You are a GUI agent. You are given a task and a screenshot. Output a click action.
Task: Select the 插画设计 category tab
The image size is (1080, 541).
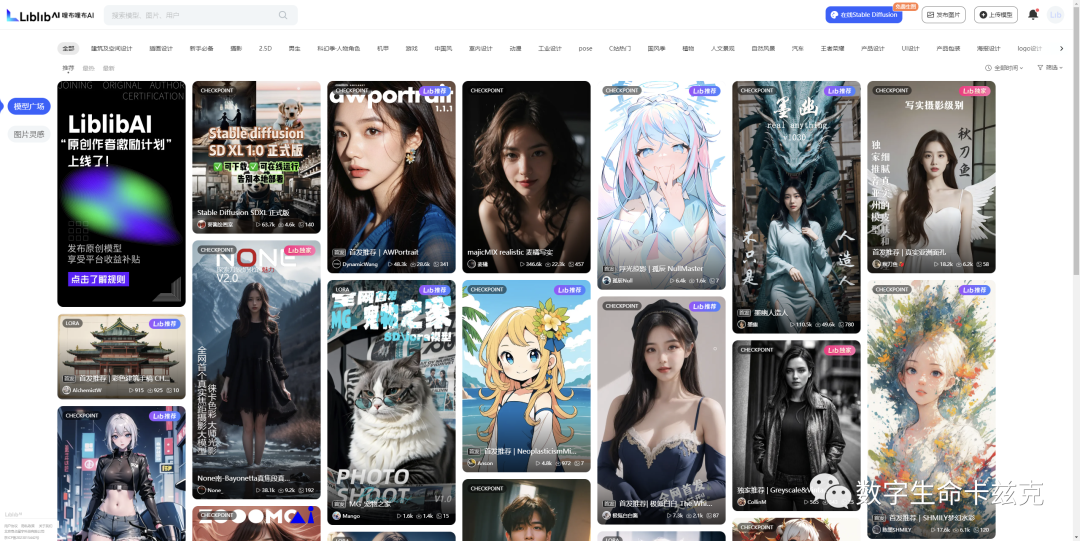coord(161,48)
